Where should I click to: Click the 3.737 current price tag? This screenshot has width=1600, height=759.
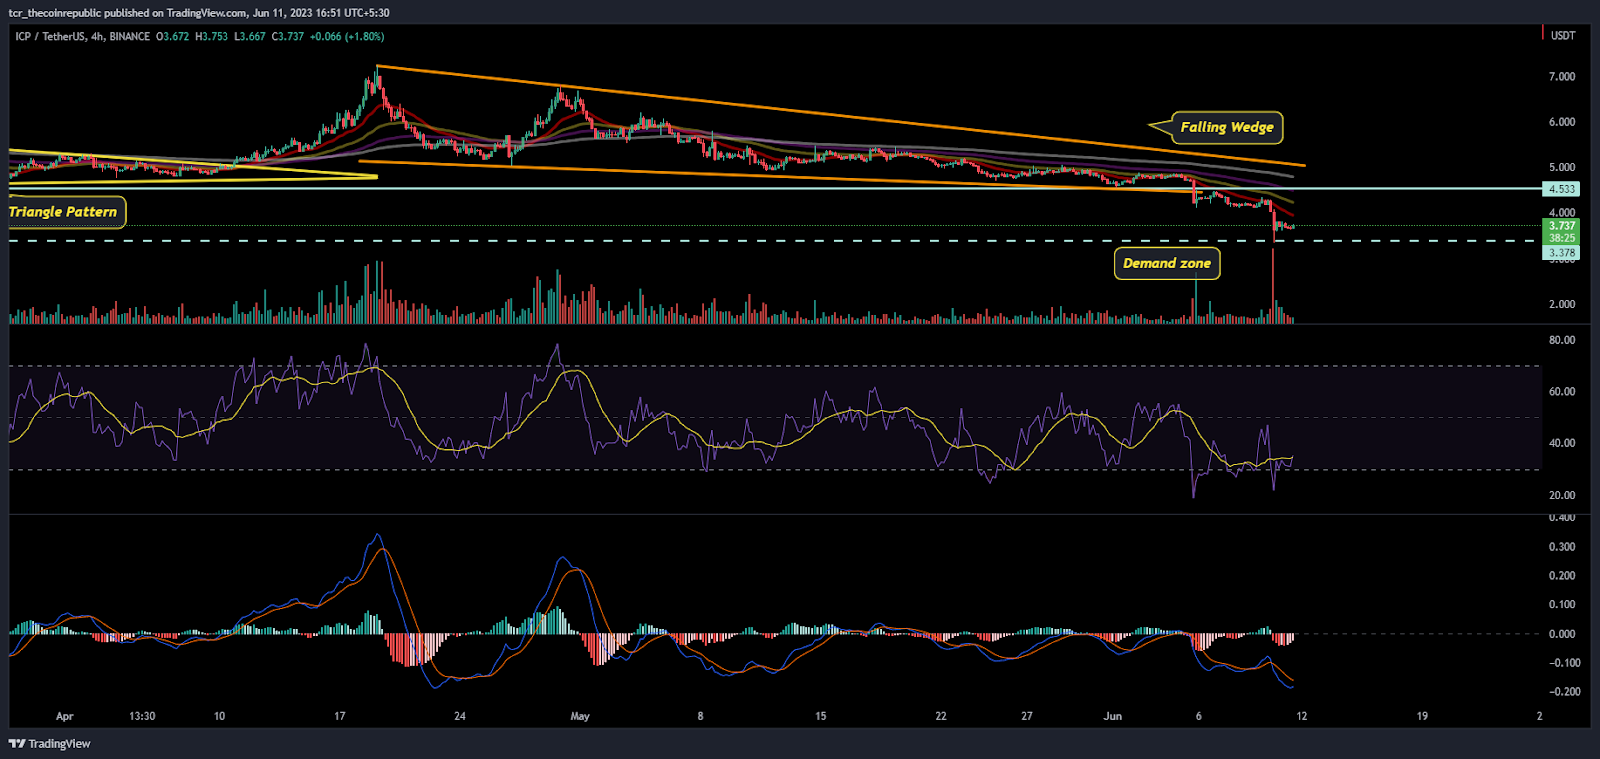tap(1562, 226)
